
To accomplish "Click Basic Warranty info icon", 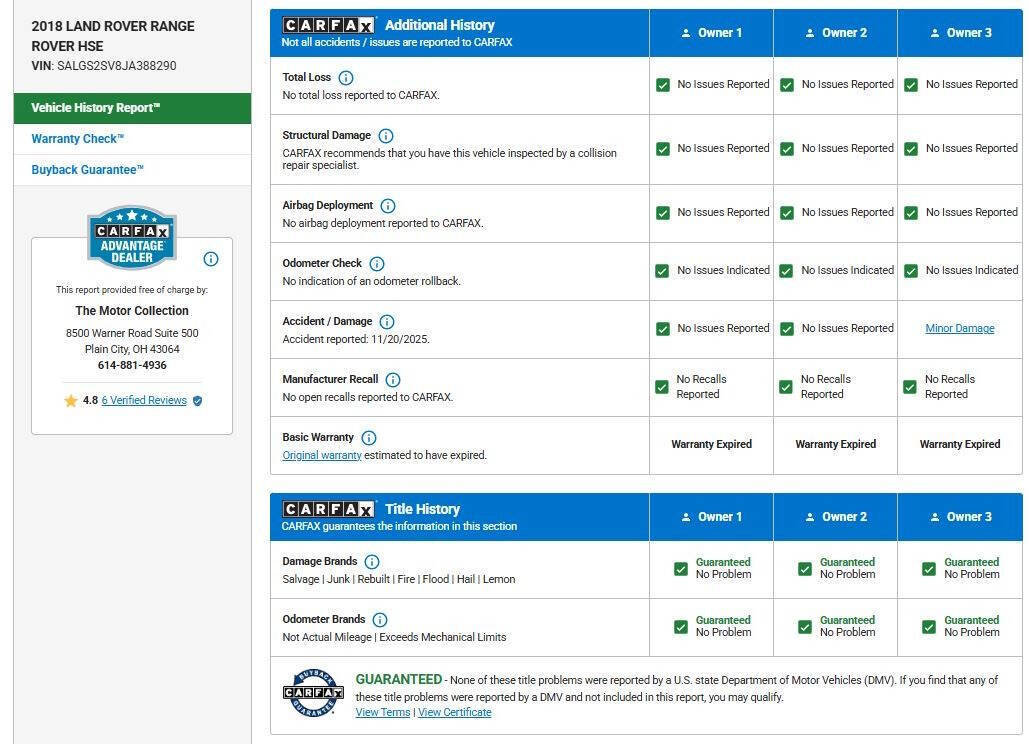I will coord(369,438).
